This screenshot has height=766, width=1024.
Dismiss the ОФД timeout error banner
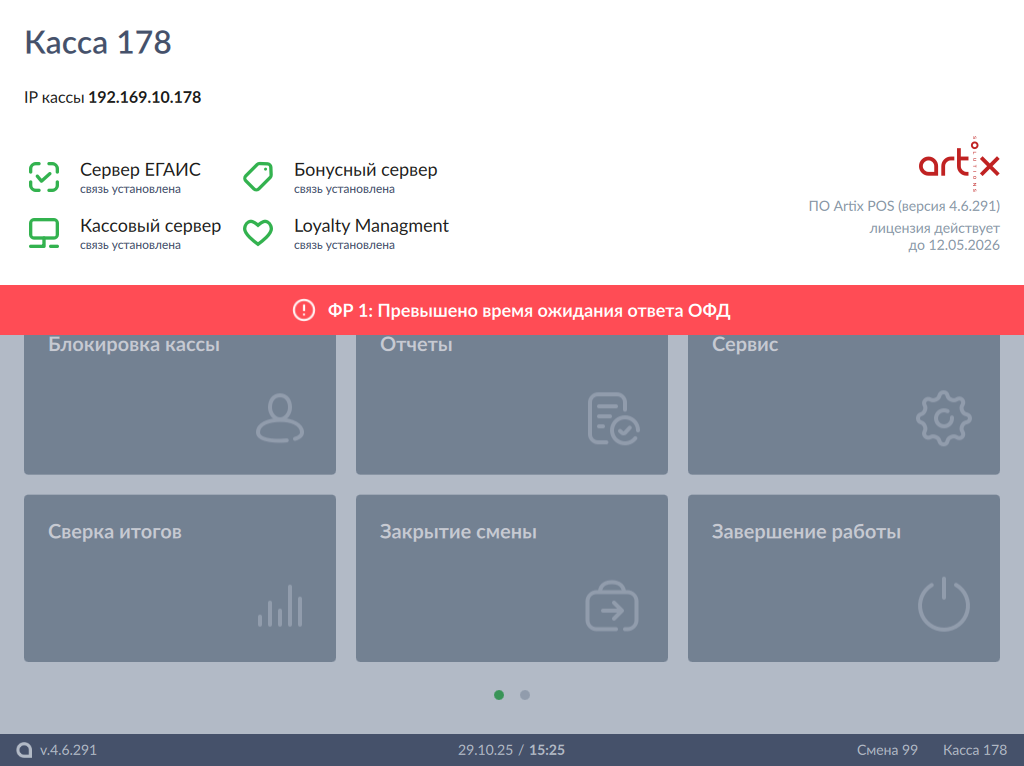click(512, 311)
